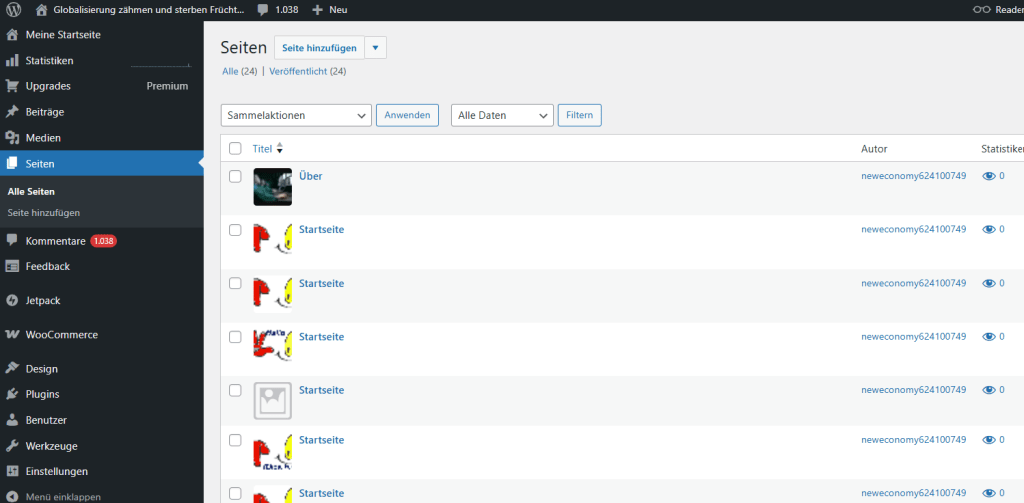Open the Plugins menu
Viewport: 1024px width, 503px height.
coord(42,394)
